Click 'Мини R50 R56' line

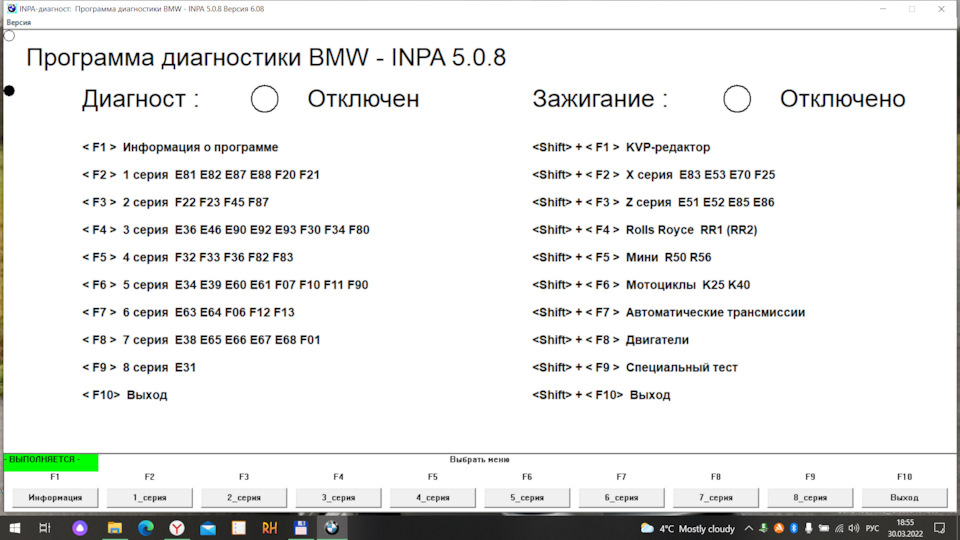621,258
